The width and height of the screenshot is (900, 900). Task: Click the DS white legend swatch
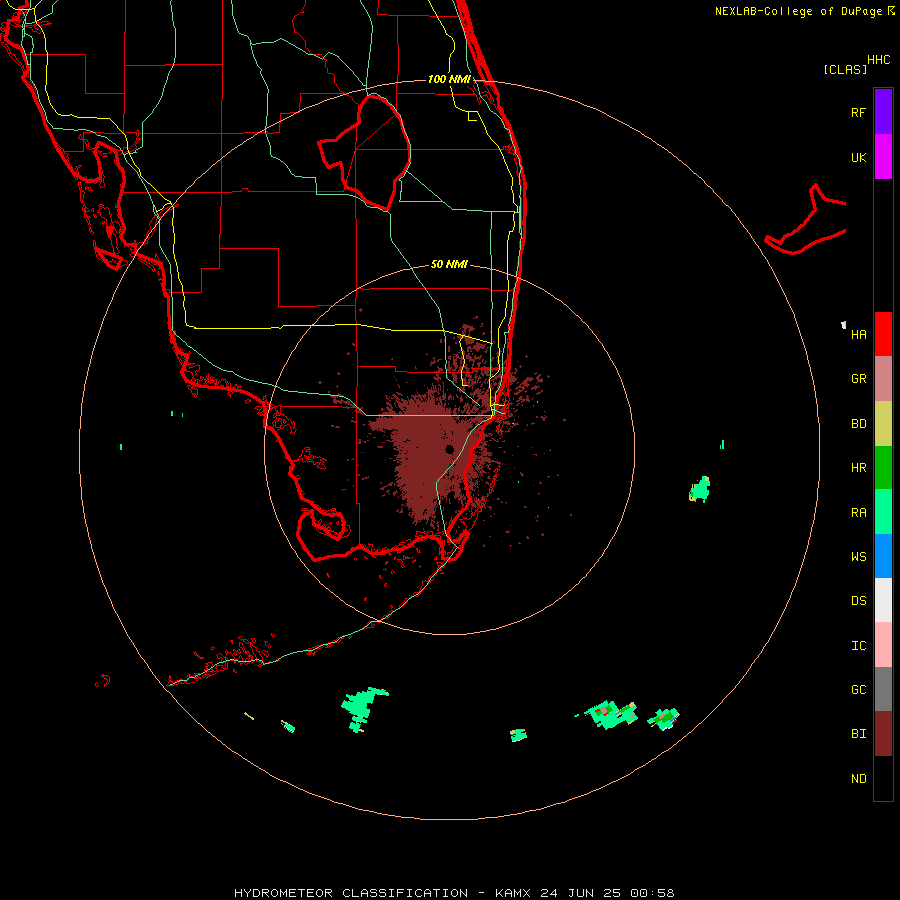click(883, 600)
